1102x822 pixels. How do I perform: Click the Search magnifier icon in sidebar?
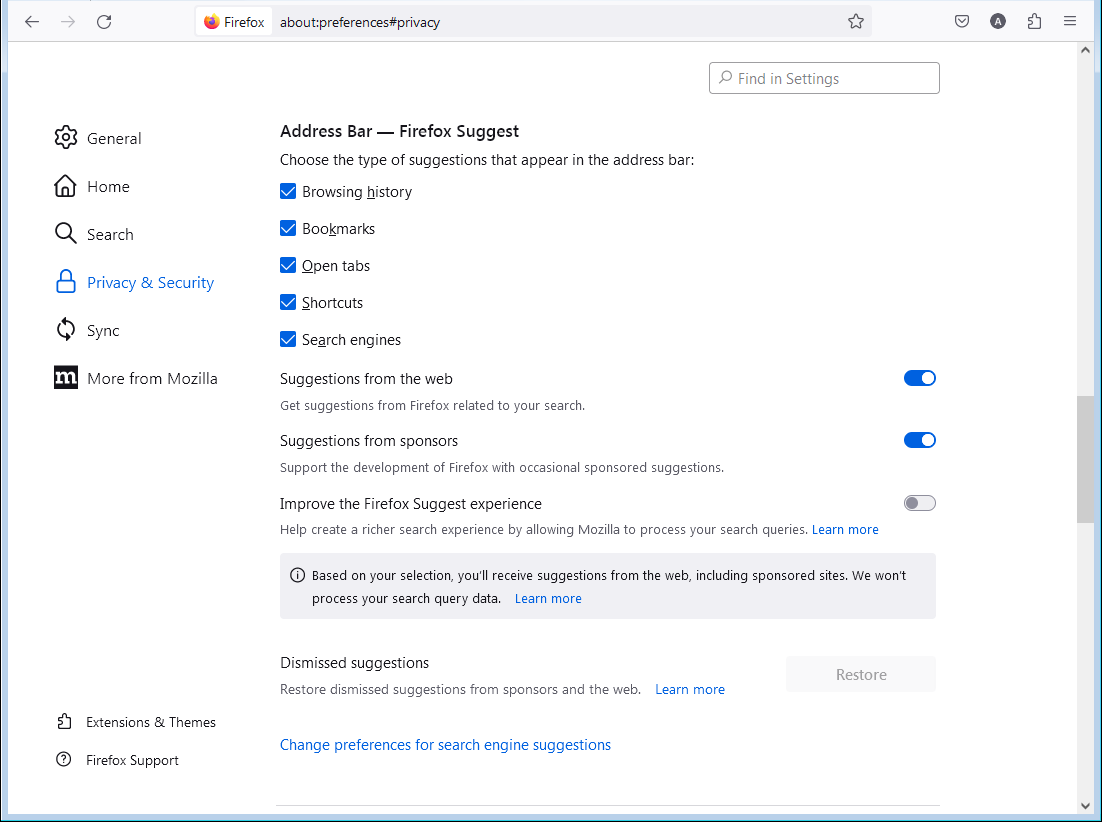(65, 233)
